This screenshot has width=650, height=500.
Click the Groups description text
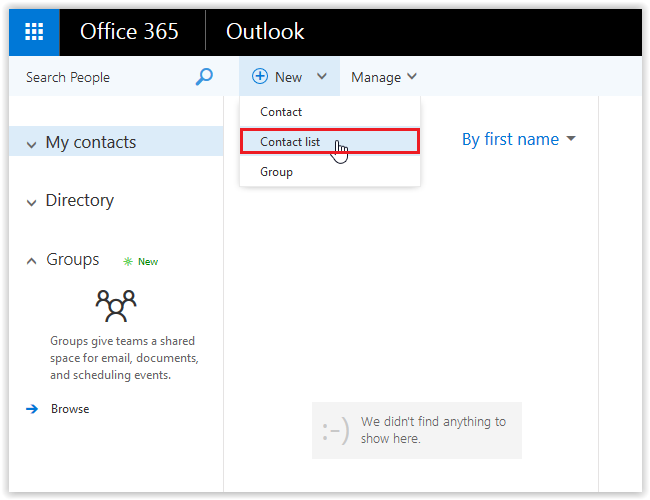[x=124, y=358]
